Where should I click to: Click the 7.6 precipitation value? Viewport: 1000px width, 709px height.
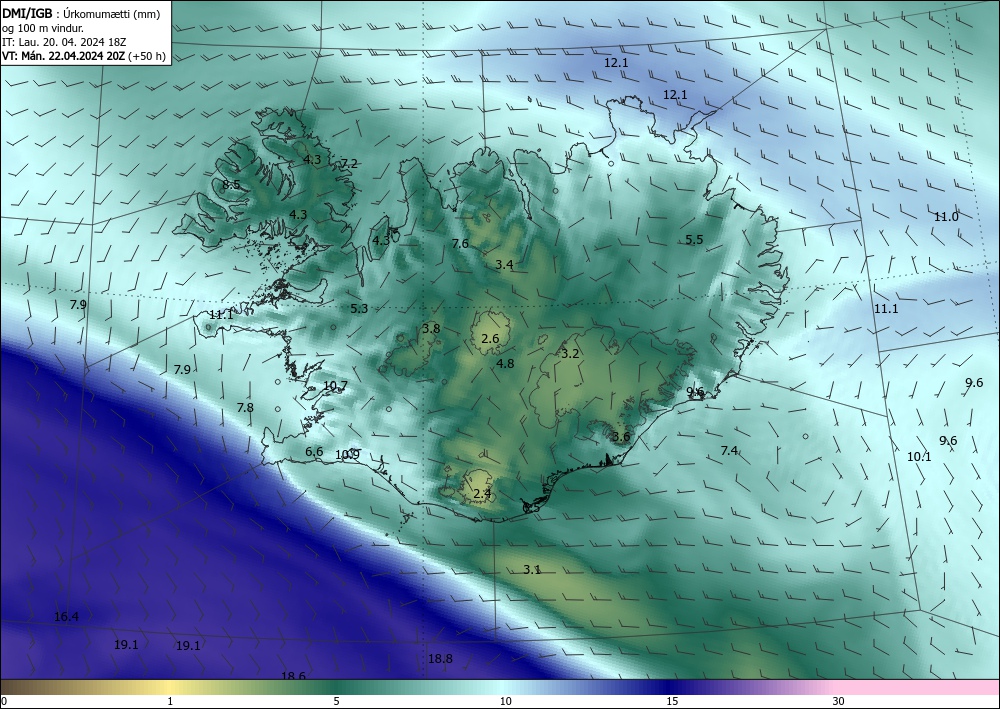460,244
